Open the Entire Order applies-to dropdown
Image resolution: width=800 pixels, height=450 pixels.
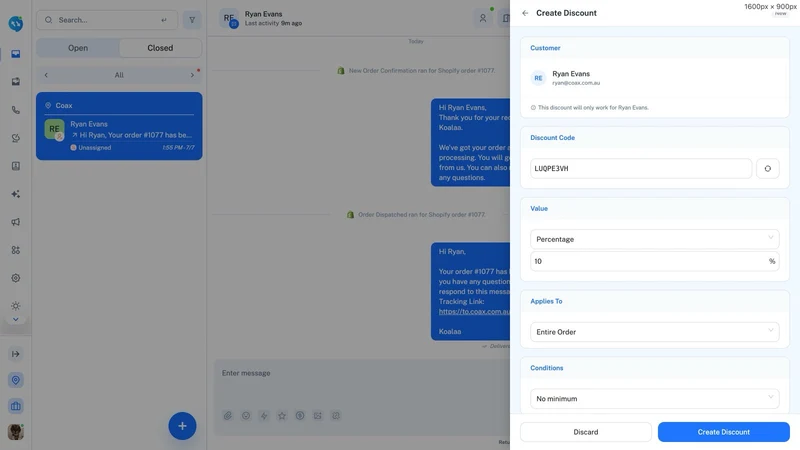pos(655,332)
